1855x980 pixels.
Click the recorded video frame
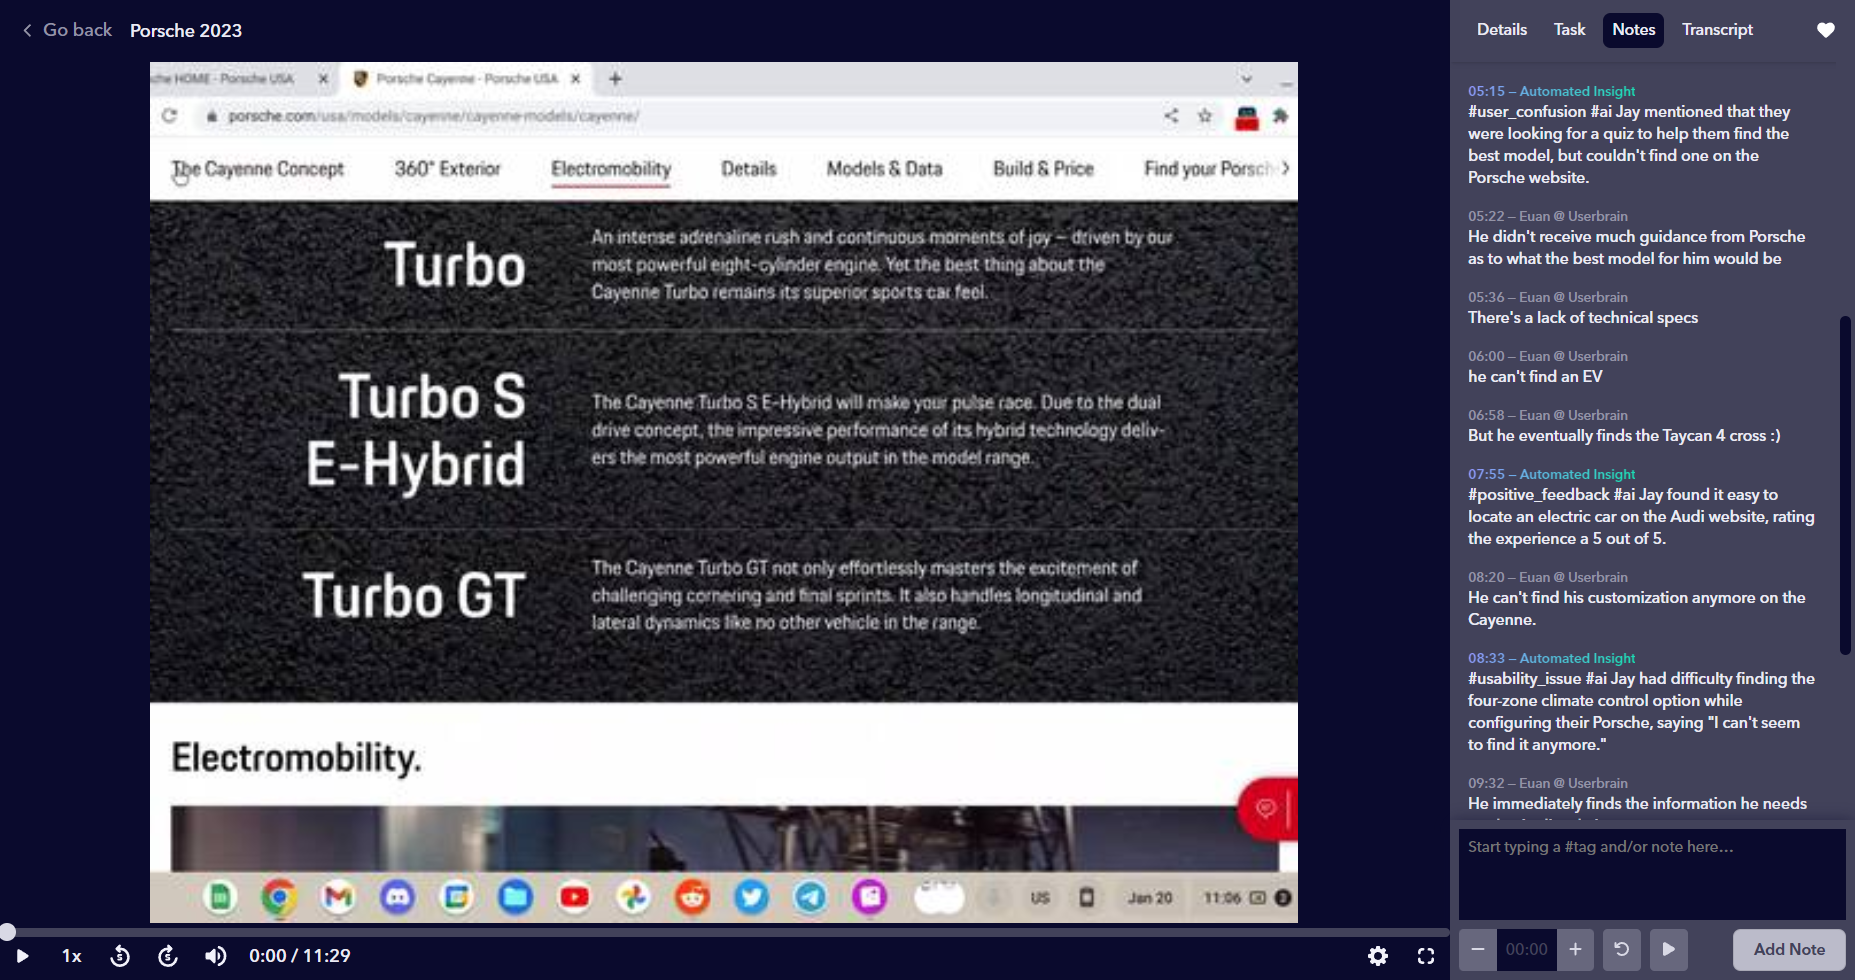tap(724, 492)
